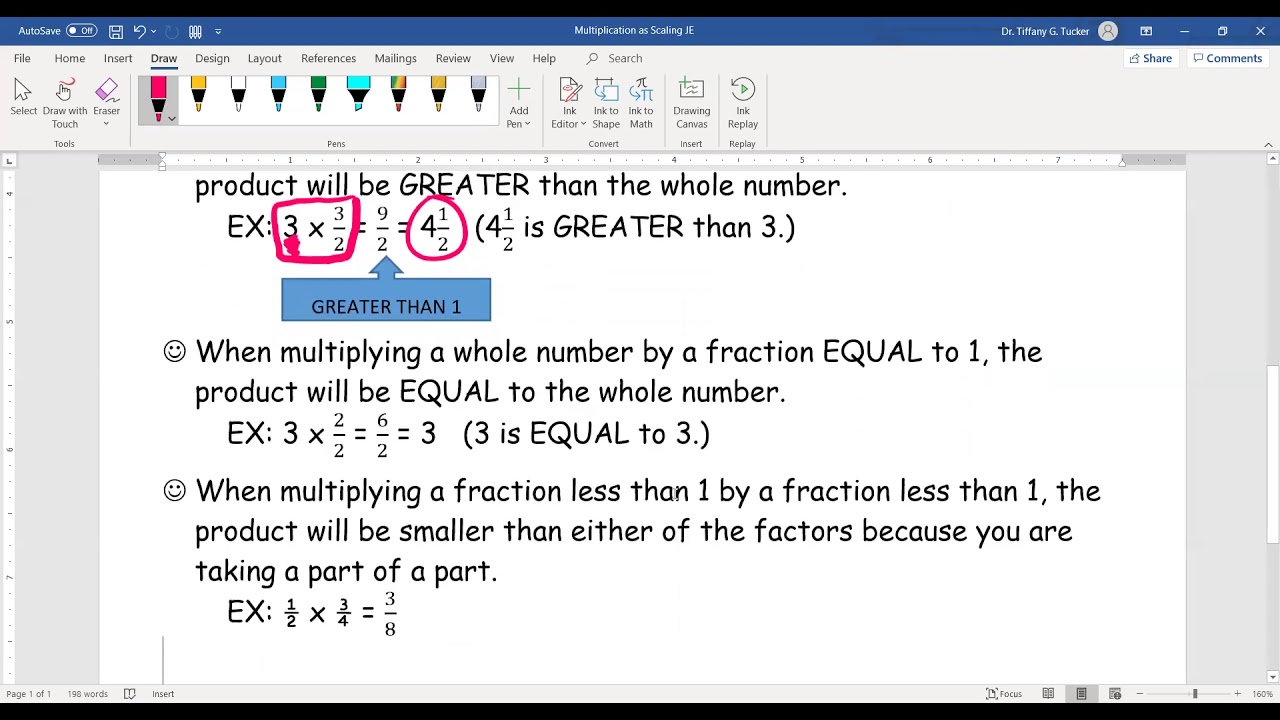Collapse the ribbon with the chevron
1280x720 pixels.
1268,145
